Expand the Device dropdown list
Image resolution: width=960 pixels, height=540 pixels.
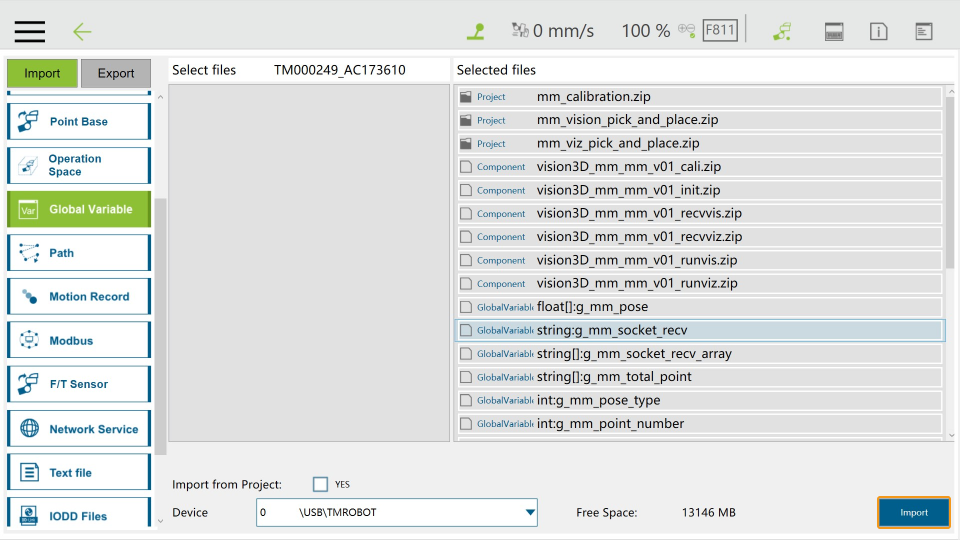(530, 513)
